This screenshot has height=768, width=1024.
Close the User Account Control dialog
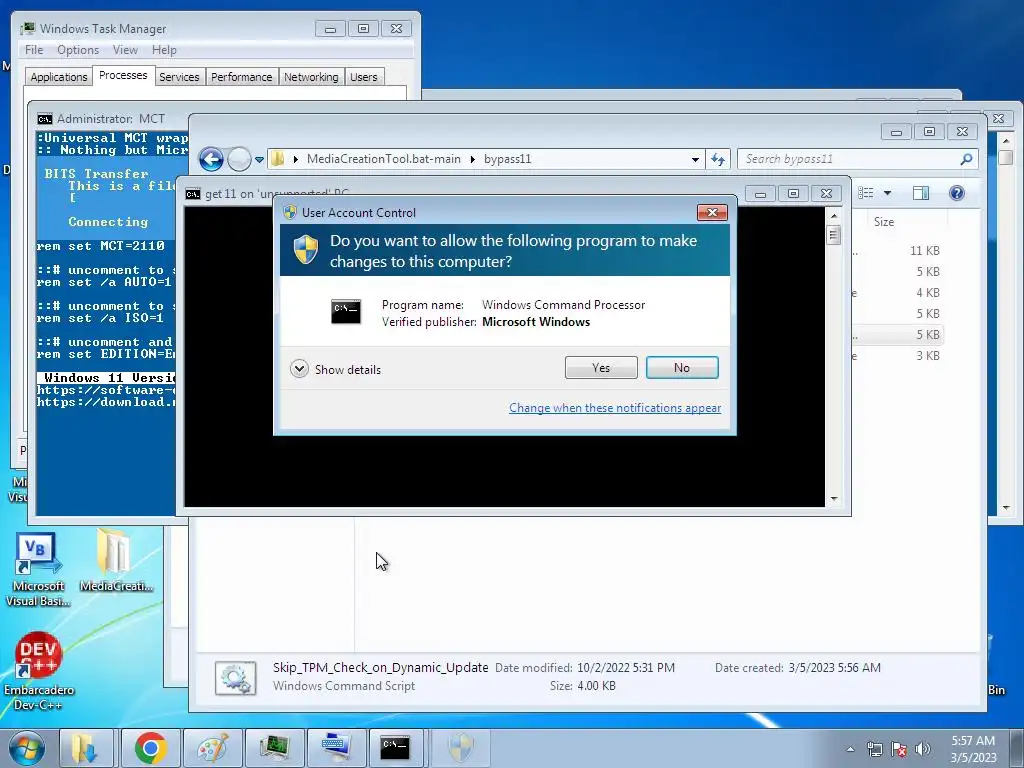tap(712, 212)
